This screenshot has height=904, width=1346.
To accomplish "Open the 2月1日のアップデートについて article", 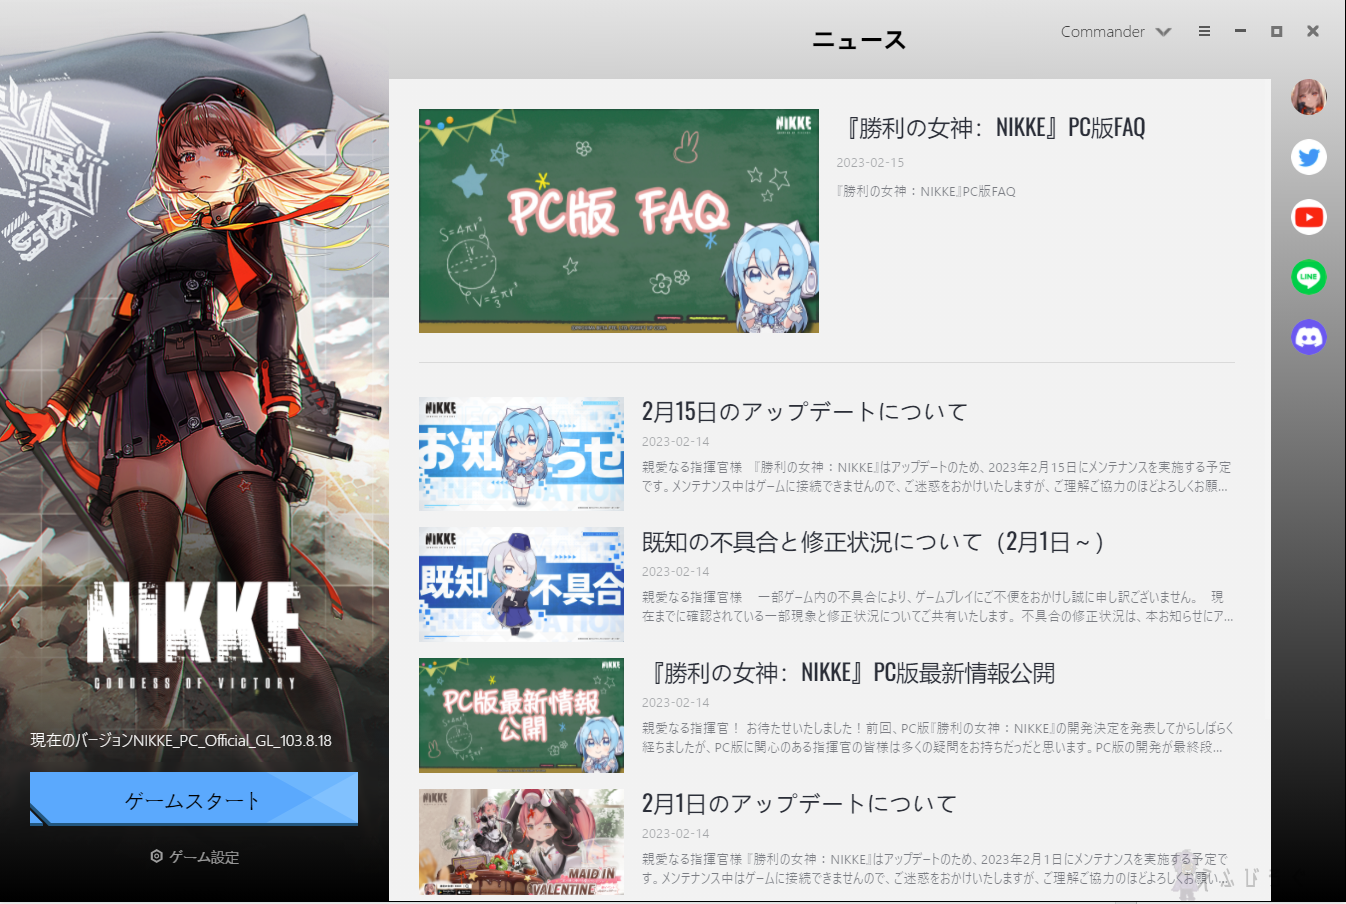I will pyautogui.click(x=799, y=803).
